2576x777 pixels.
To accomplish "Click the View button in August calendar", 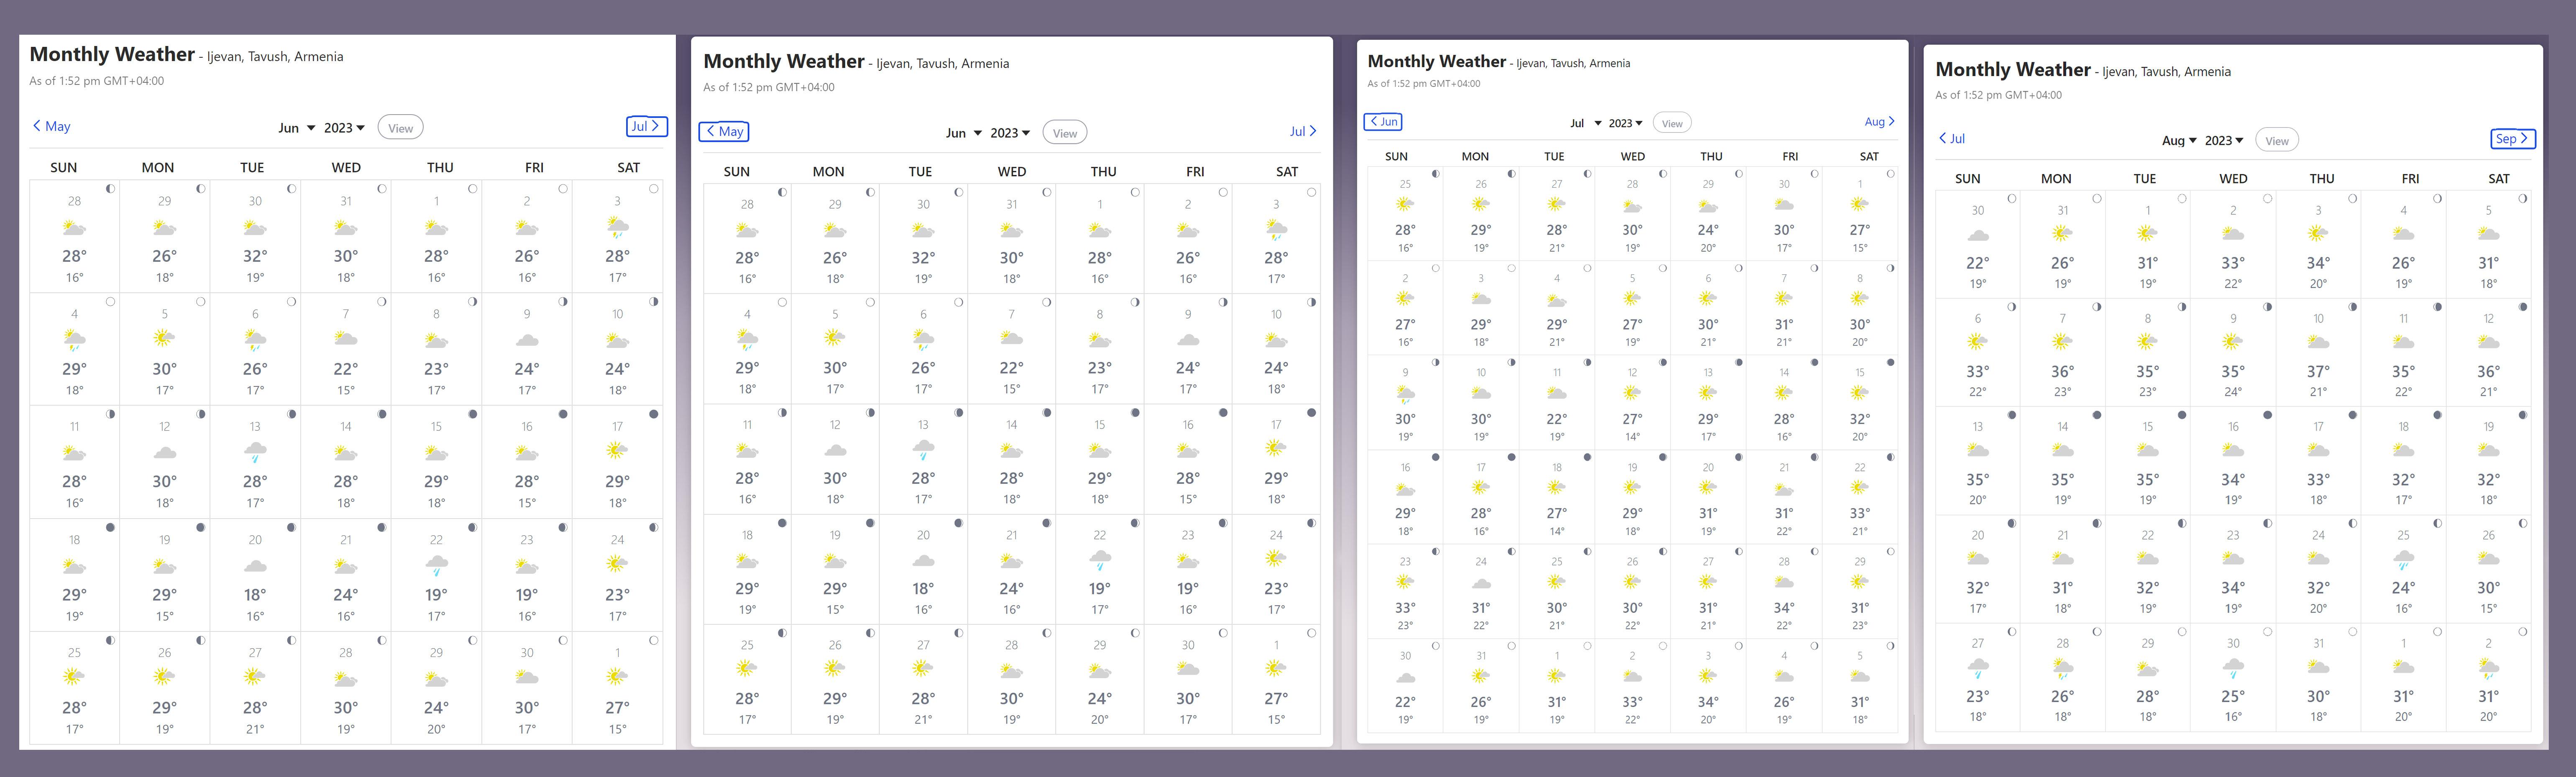I will tap(2277, 141).
